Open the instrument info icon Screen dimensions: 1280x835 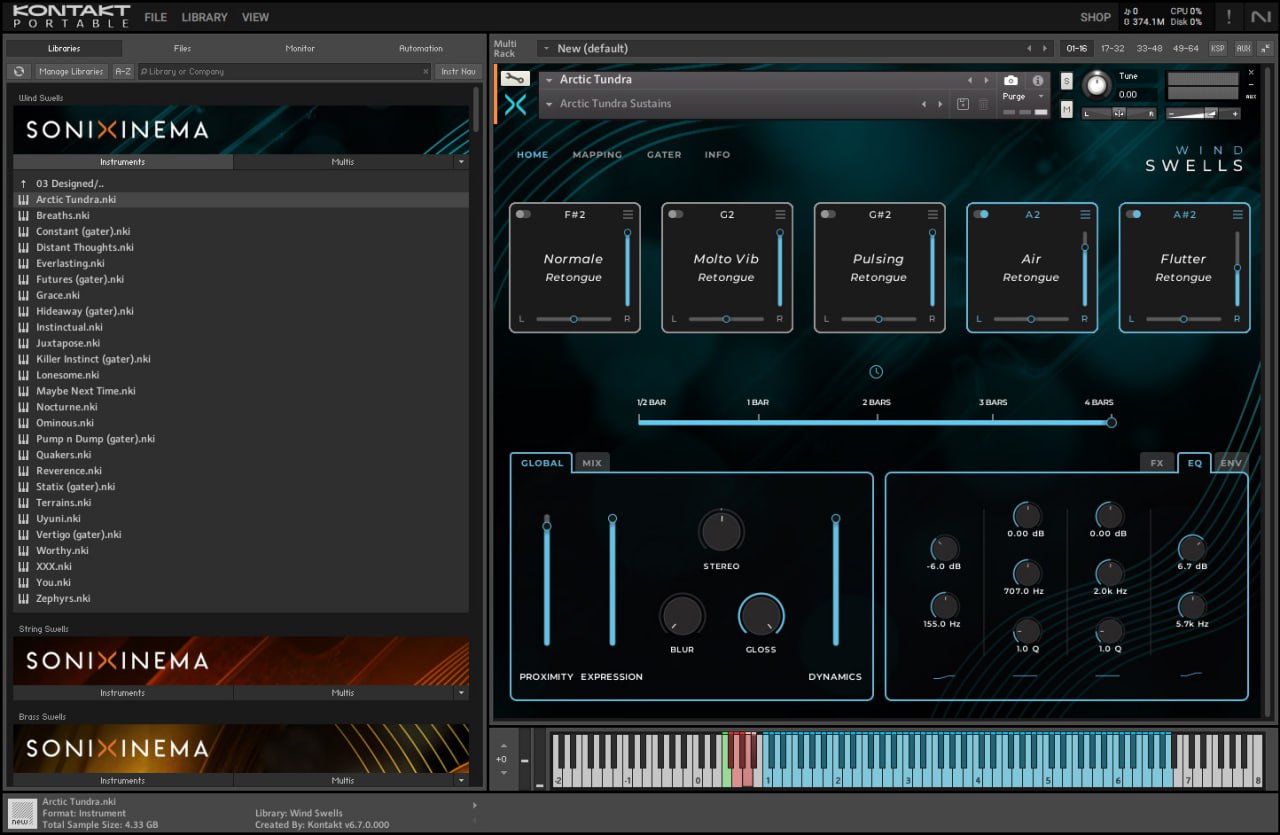click(1038, 80)
